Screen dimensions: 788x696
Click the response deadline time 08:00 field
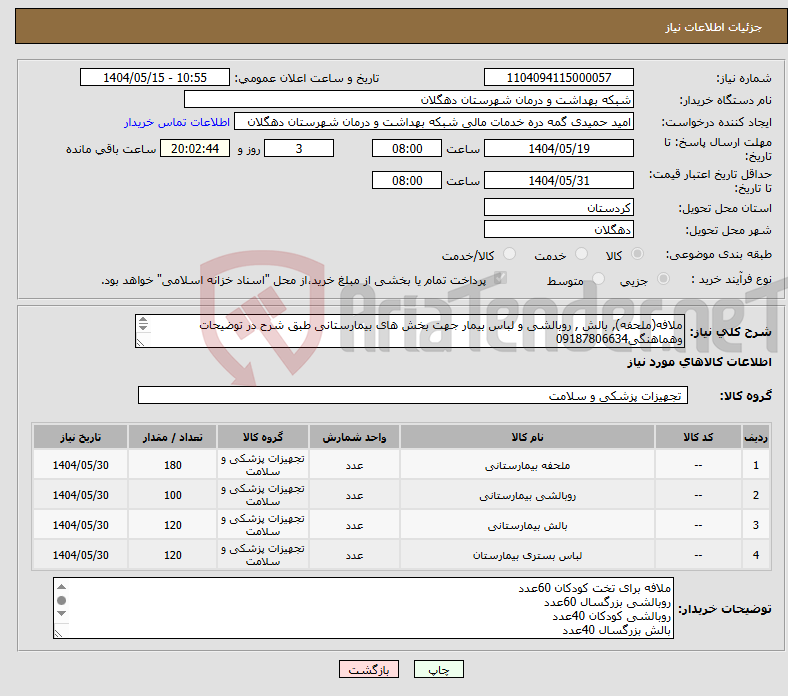(407, 148)
